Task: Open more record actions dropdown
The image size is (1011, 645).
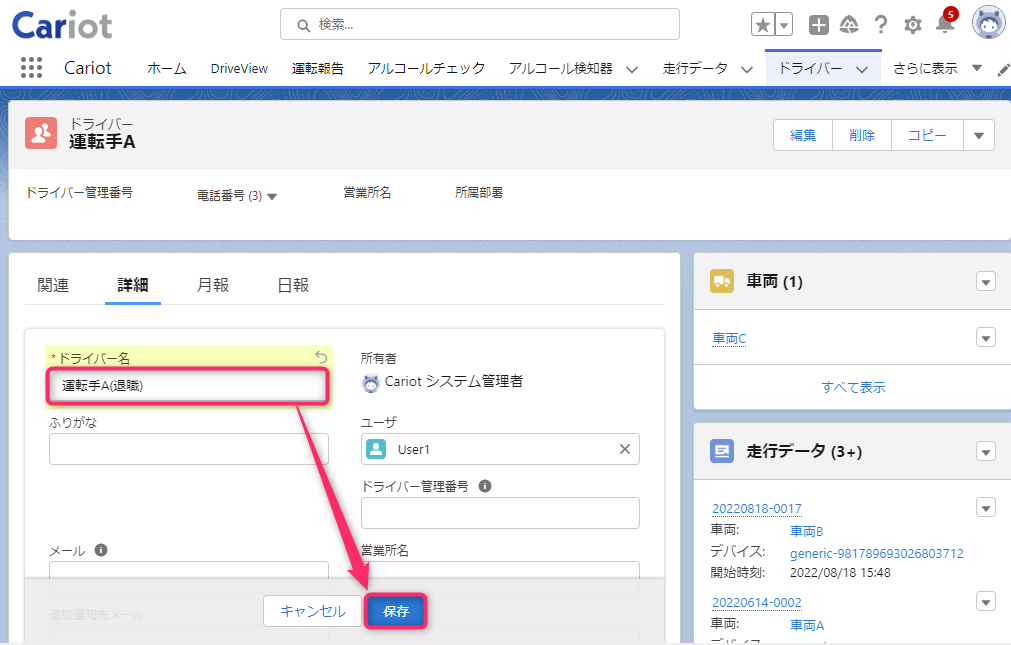Action: point(979,135)
